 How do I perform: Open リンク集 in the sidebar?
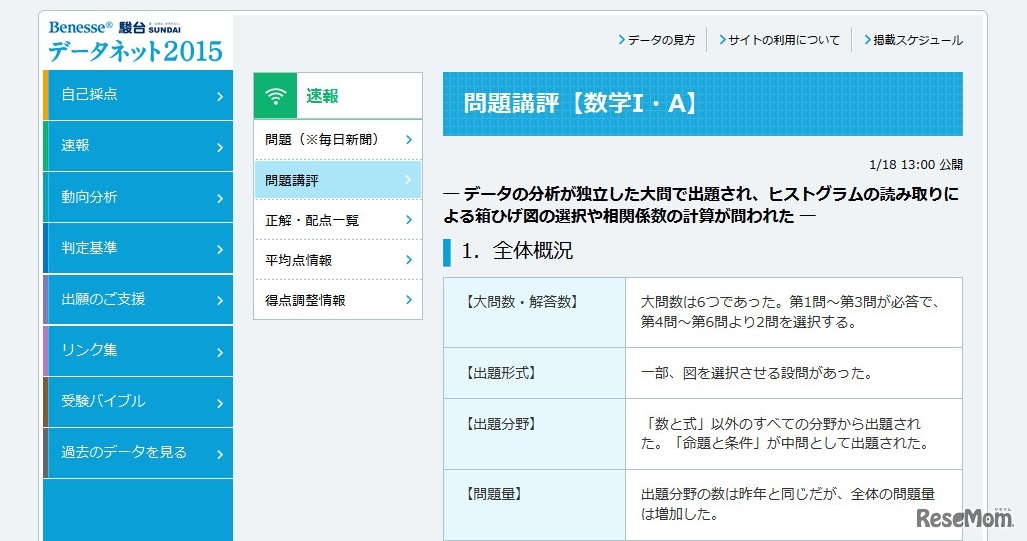(x=138, y=350)
